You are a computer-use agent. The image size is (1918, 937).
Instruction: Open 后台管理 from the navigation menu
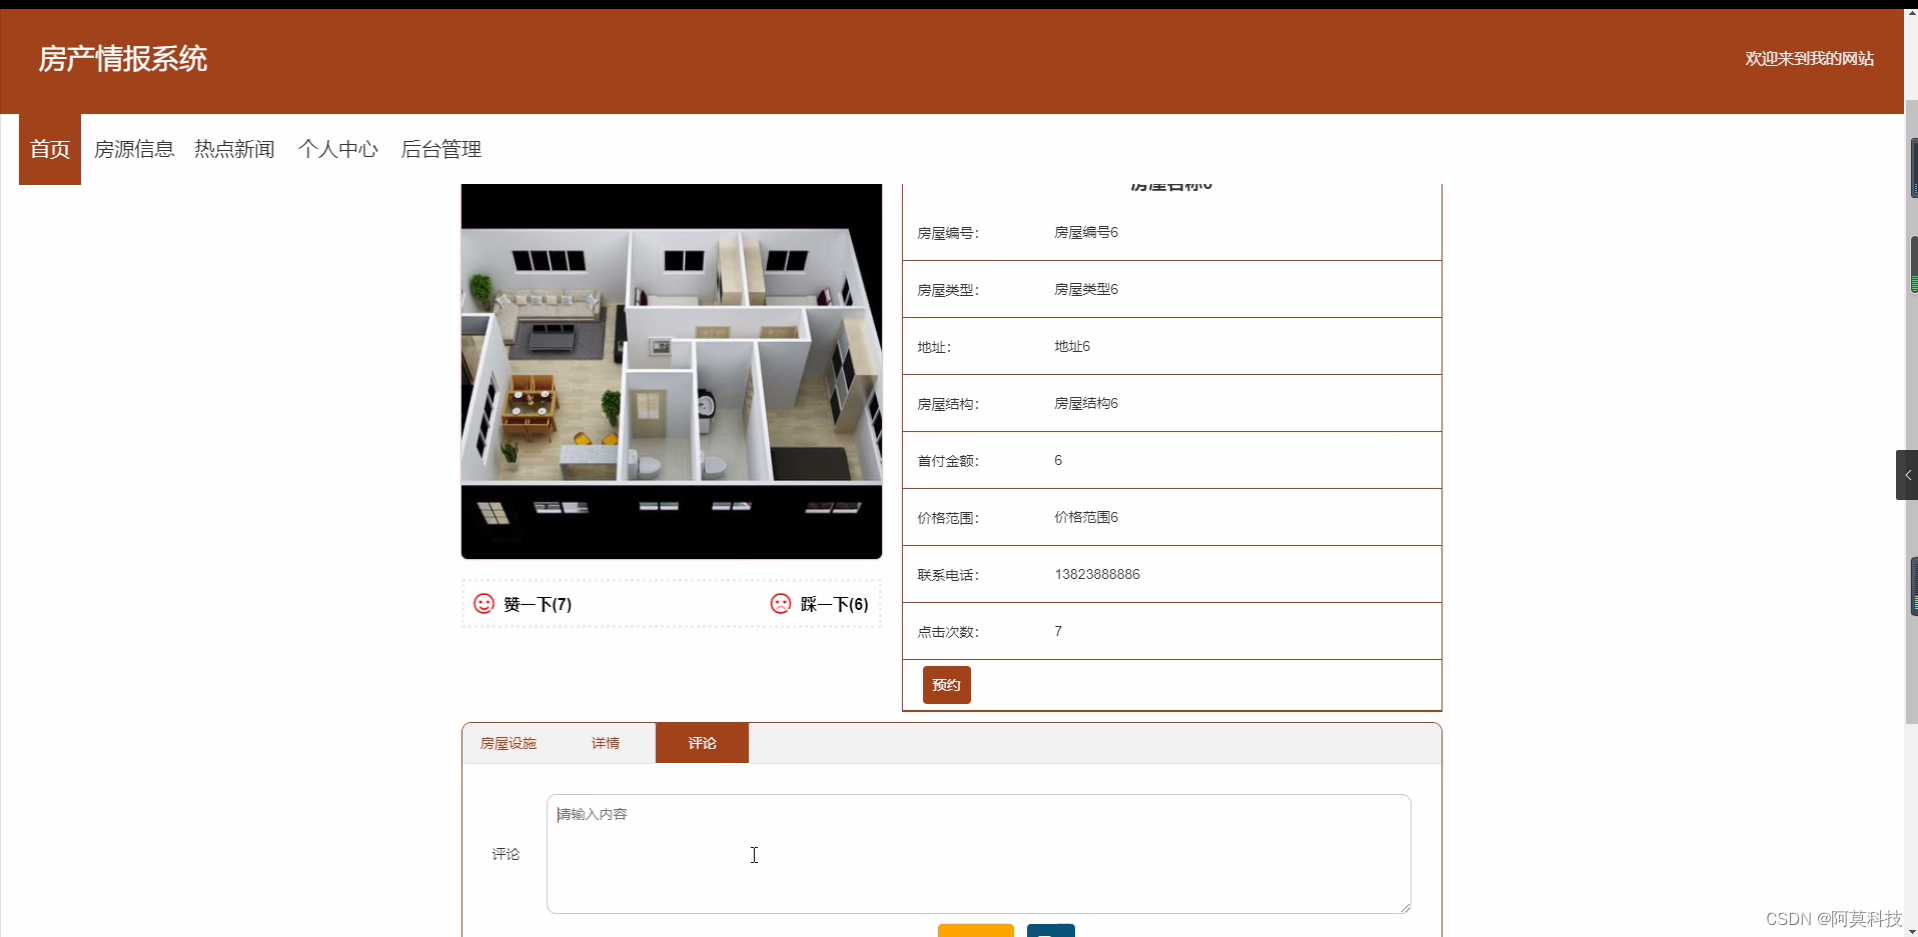[440, 148]
